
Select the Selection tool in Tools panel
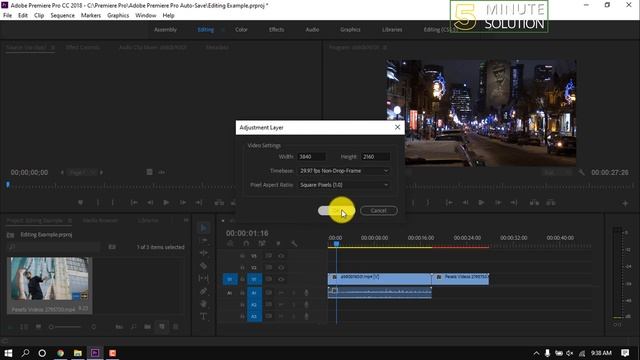tap(204, 228)
